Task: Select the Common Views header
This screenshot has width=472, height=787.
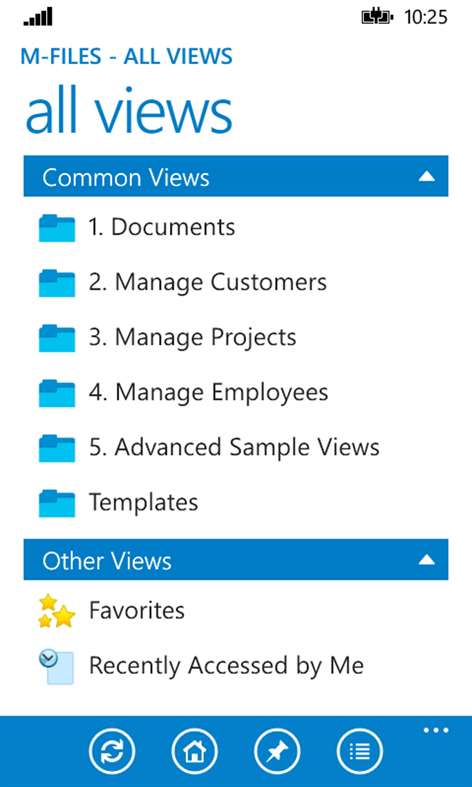Action: (x=235, y=176)
